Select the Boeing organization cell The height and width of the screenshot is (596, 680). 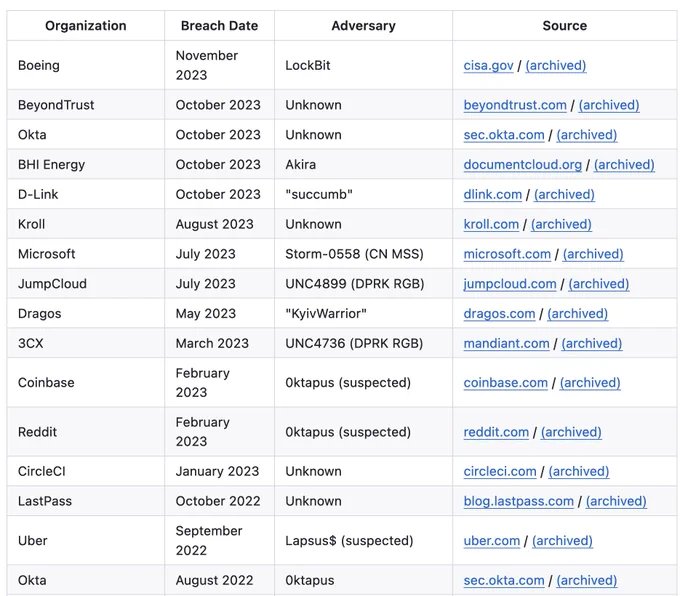(86, 65)
